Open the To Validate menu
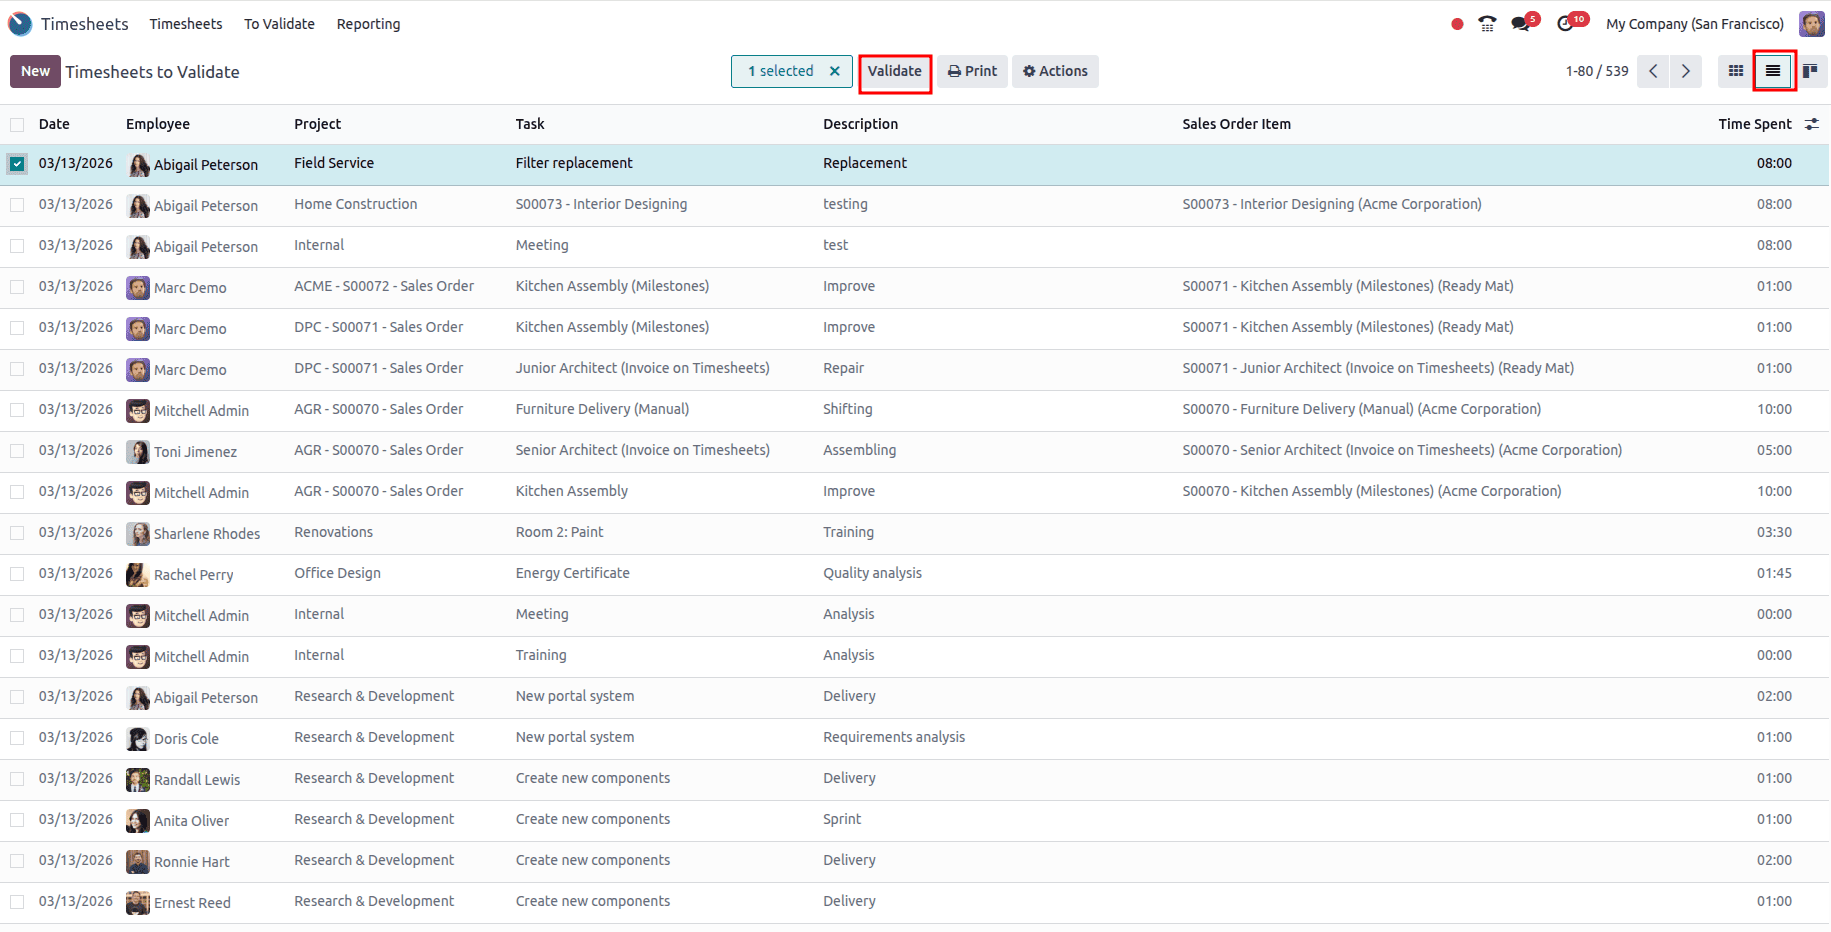This screenshot has width=1831, height=932. coord(279,23)
